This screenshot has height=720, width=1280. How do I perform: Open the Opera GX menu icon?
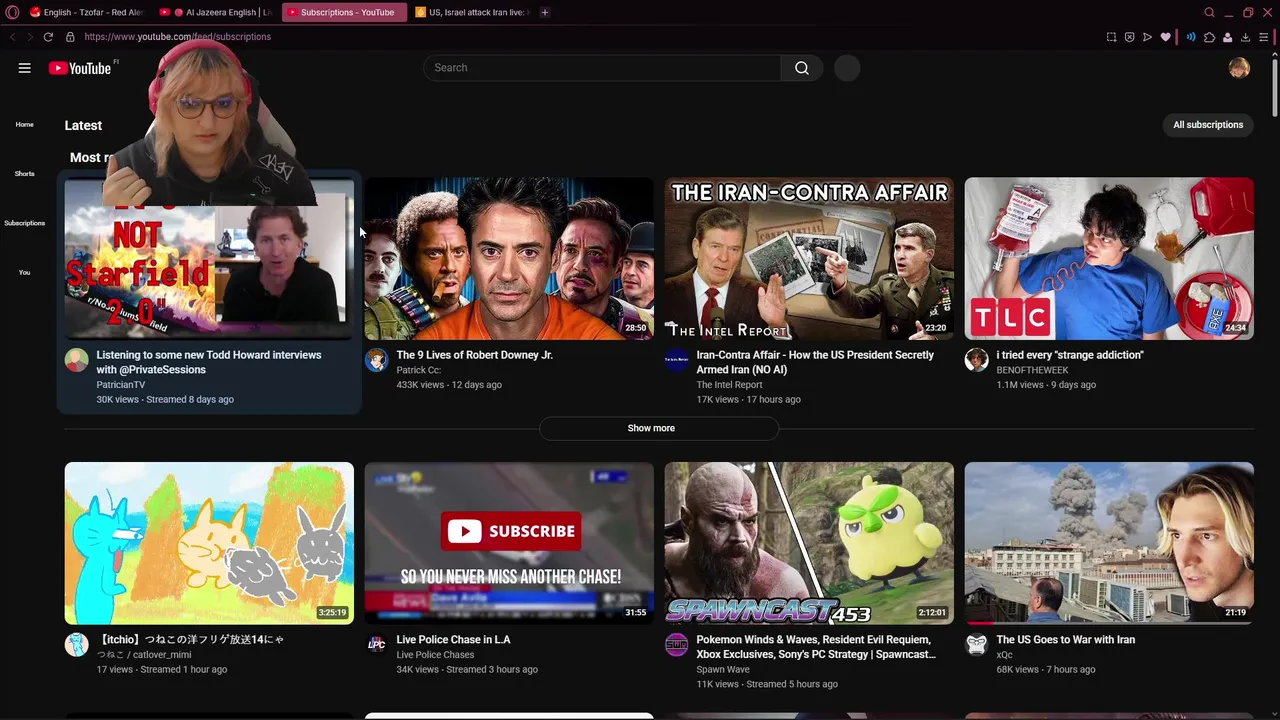[x=12, y=12]
